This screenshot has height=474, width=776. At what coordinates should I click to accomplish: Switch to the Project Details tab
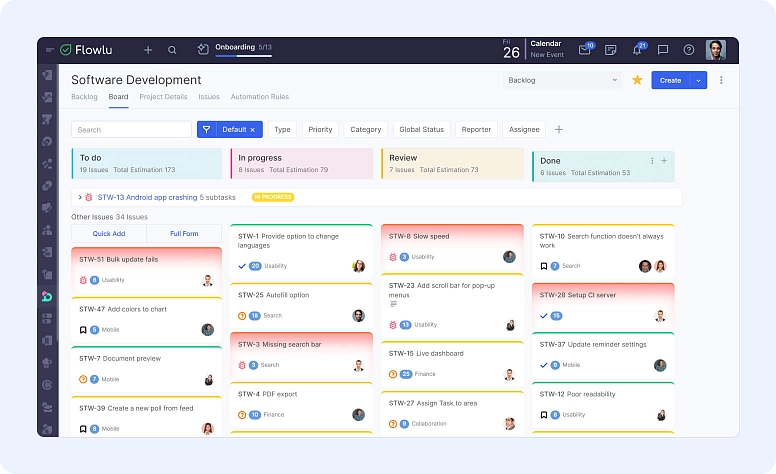click(x=163, y=97)
